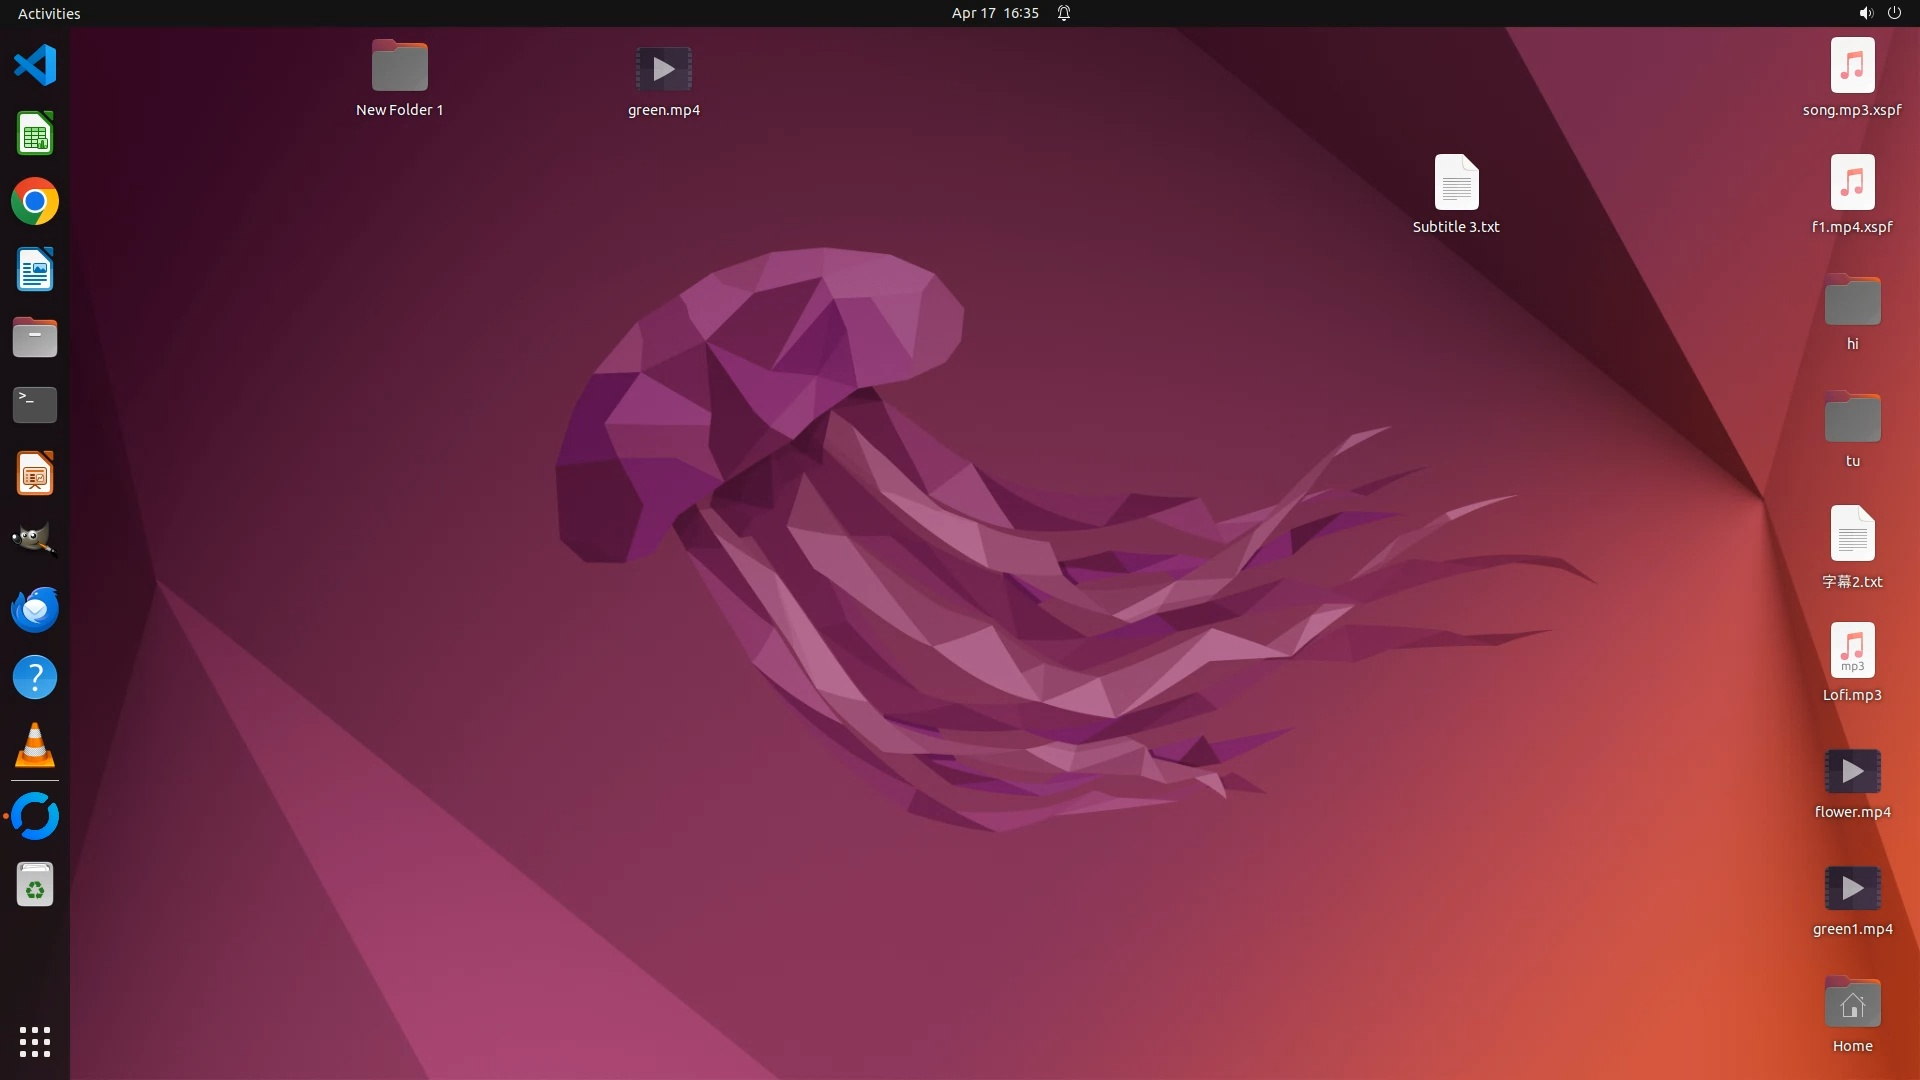Launch LibreOffice Writer from dock

[x=35, y=270]
